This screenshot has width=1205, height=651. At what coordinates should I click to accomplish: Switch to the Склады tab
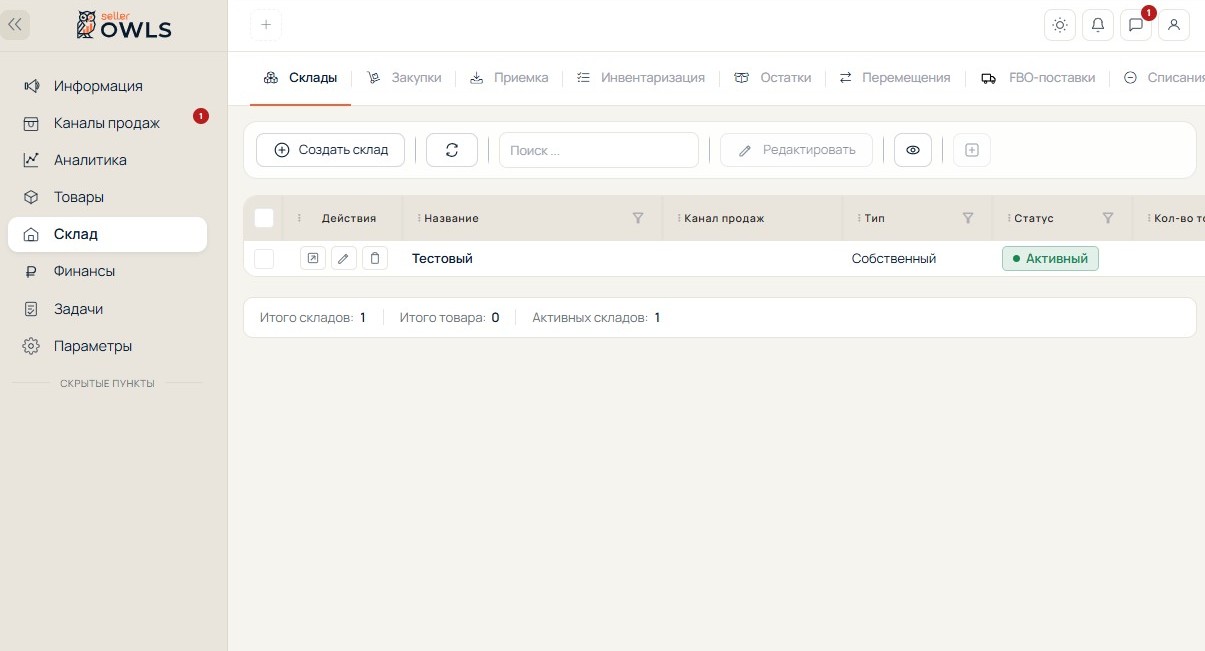(x=300, y=78)
